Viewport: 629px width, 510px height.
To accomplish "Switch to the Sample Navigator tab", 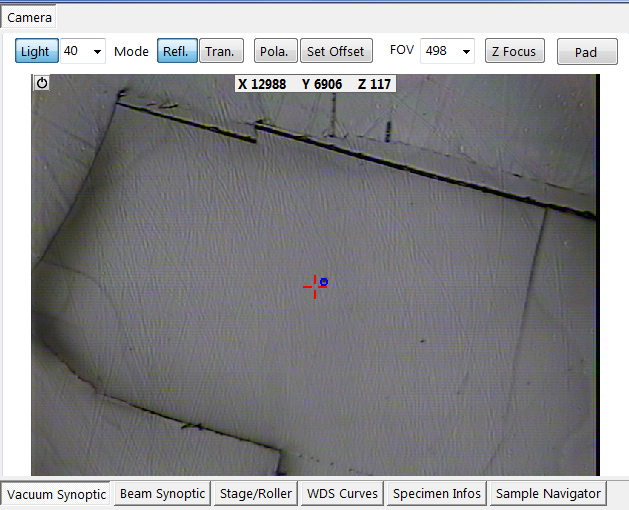I will click(x=548, y=494).
